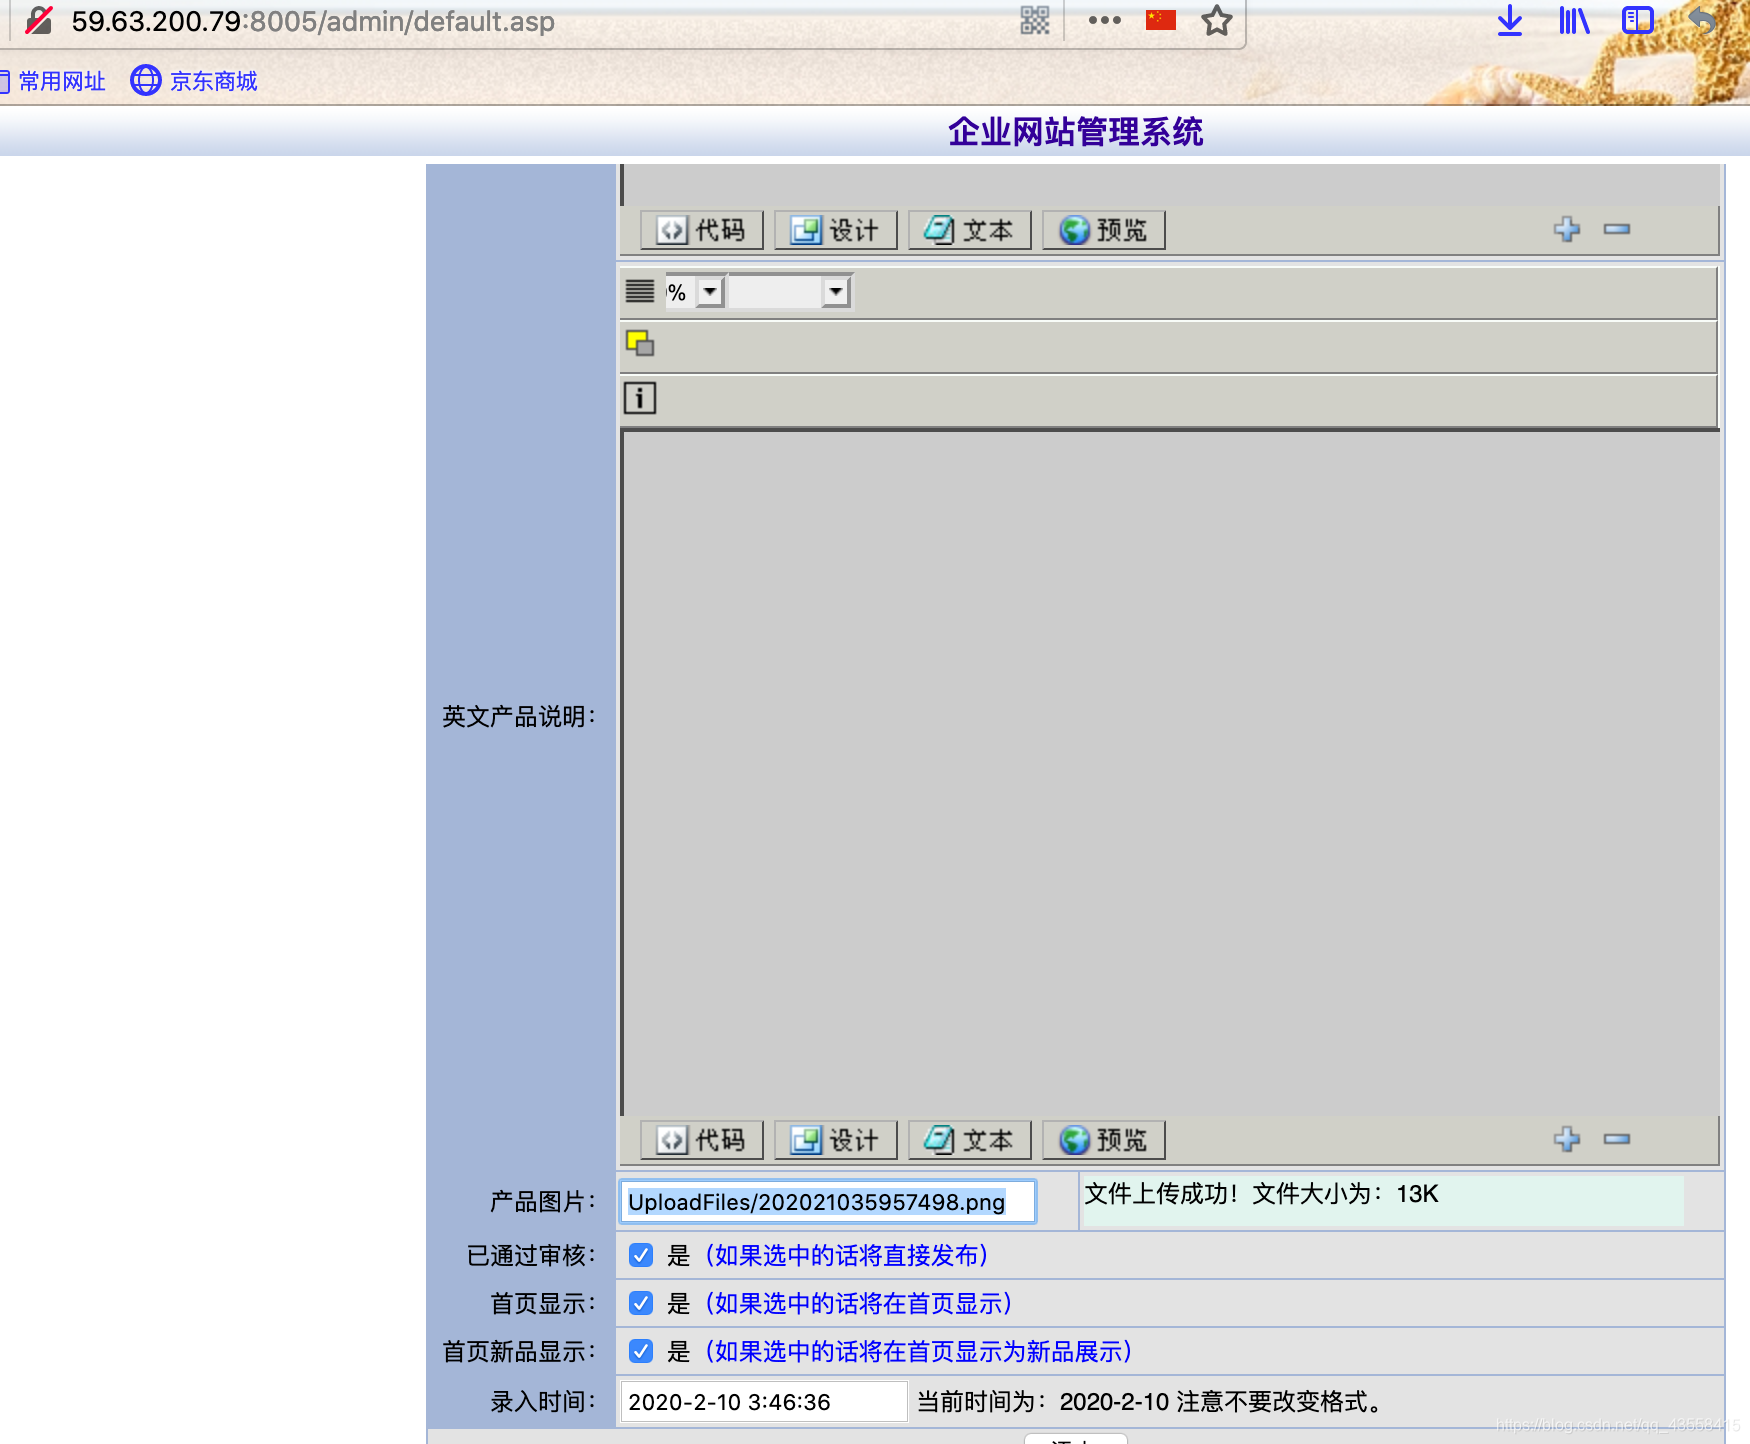Click the 录入时间 date input field
This screenshot has width=1750, height=1444.
tap(764, 1402)
